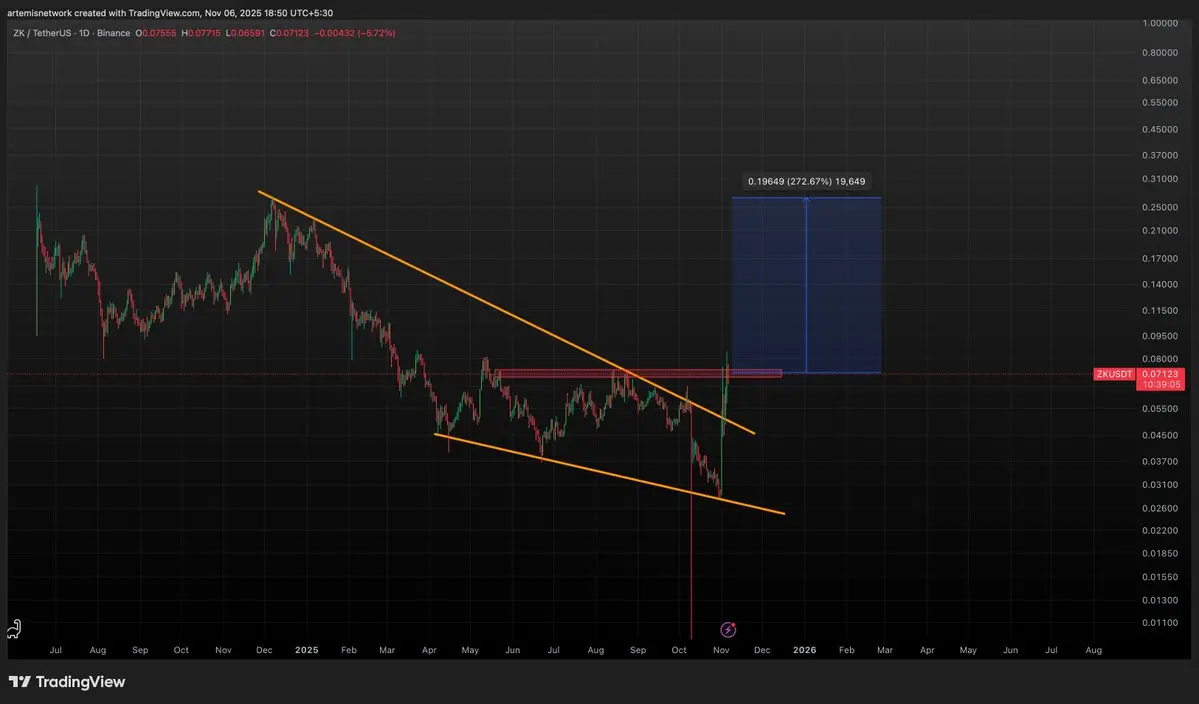Click the 0.02200 price axis label

click(x=1160, y=530)
